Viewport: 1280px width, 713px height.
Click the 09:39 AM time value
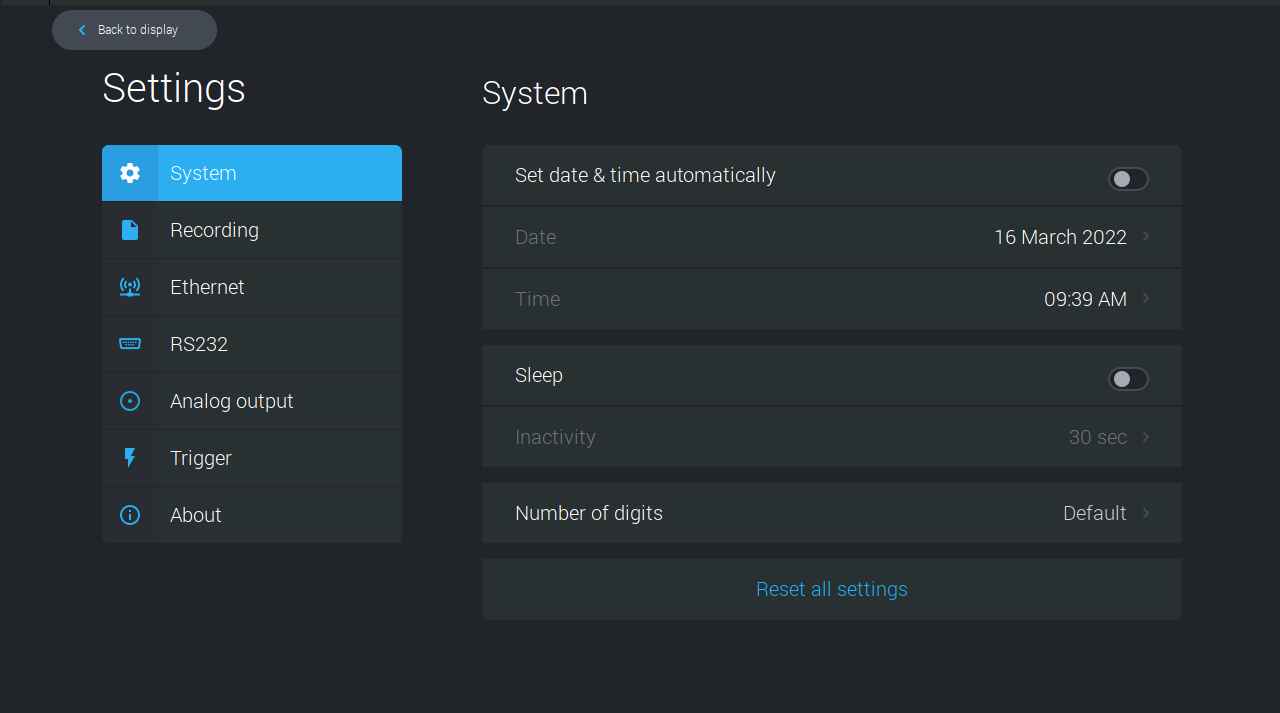click(1085, 299)
